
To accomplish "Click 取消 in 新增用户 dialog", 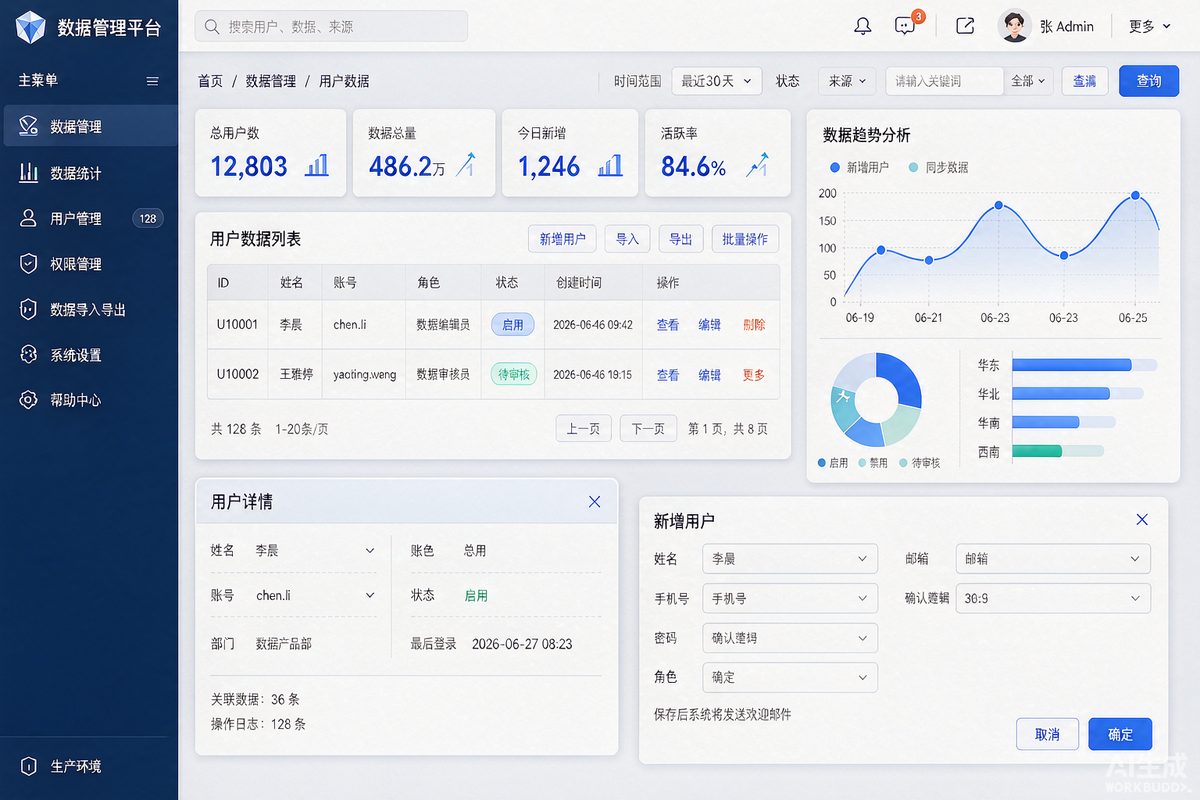I will tap(1047, 734).
